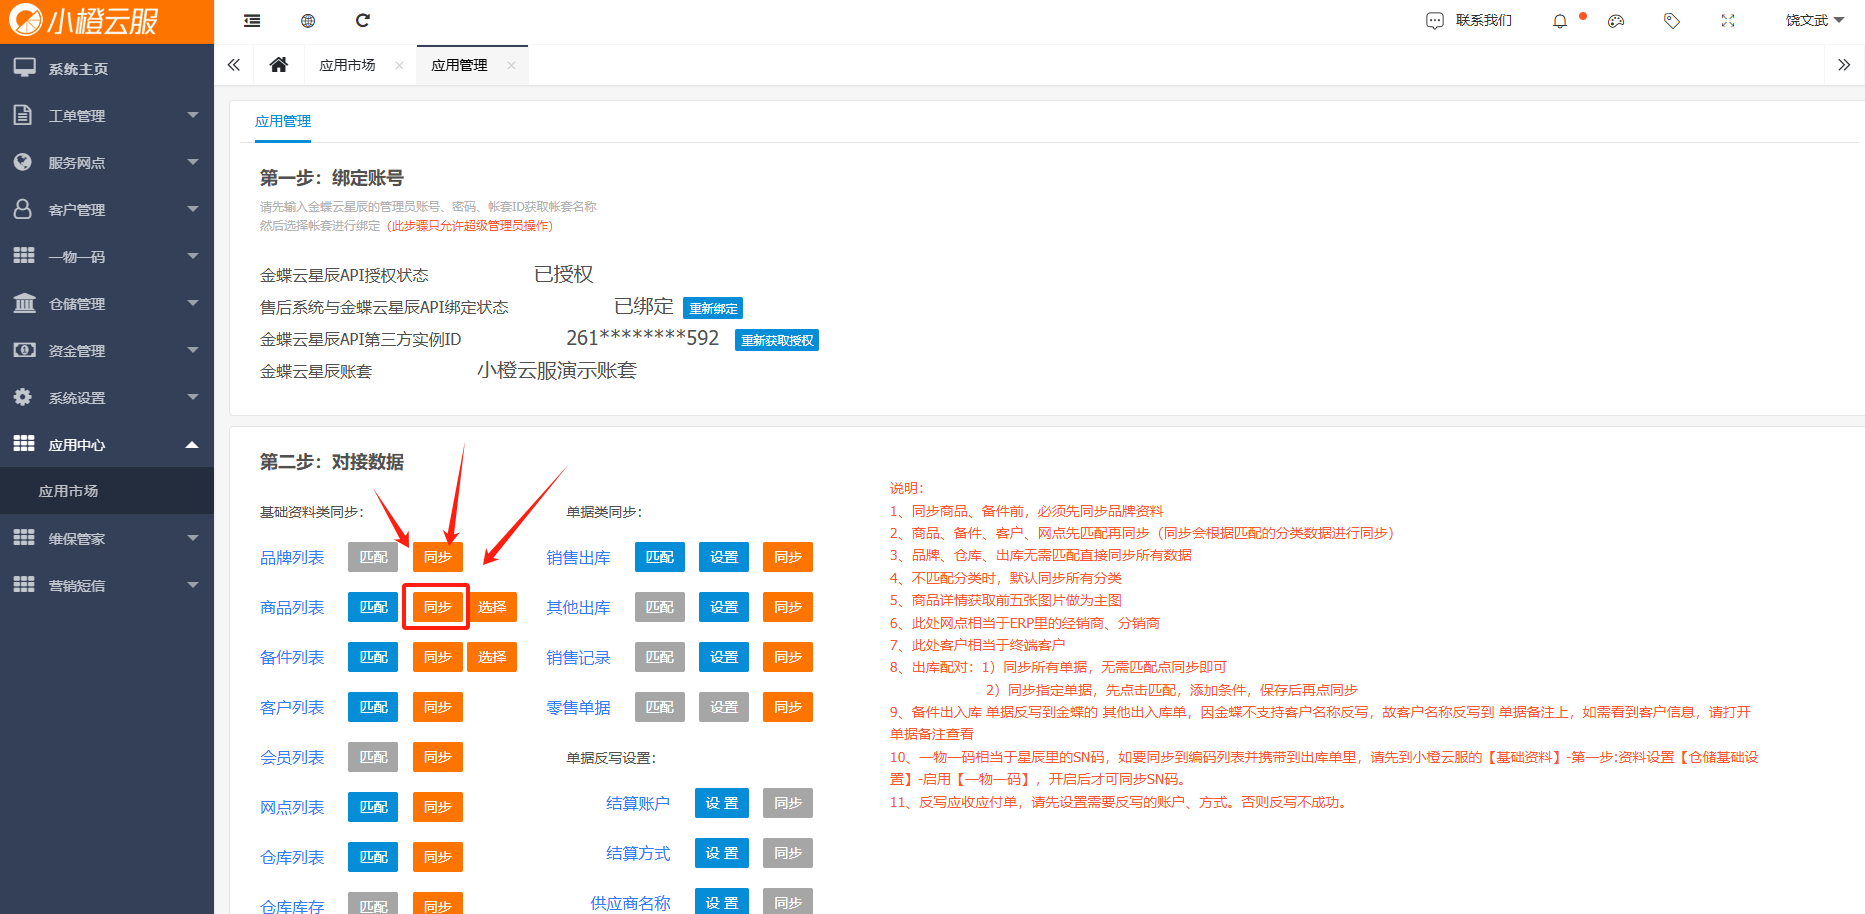Click the 重新获取授权 button

click(777, 340)
